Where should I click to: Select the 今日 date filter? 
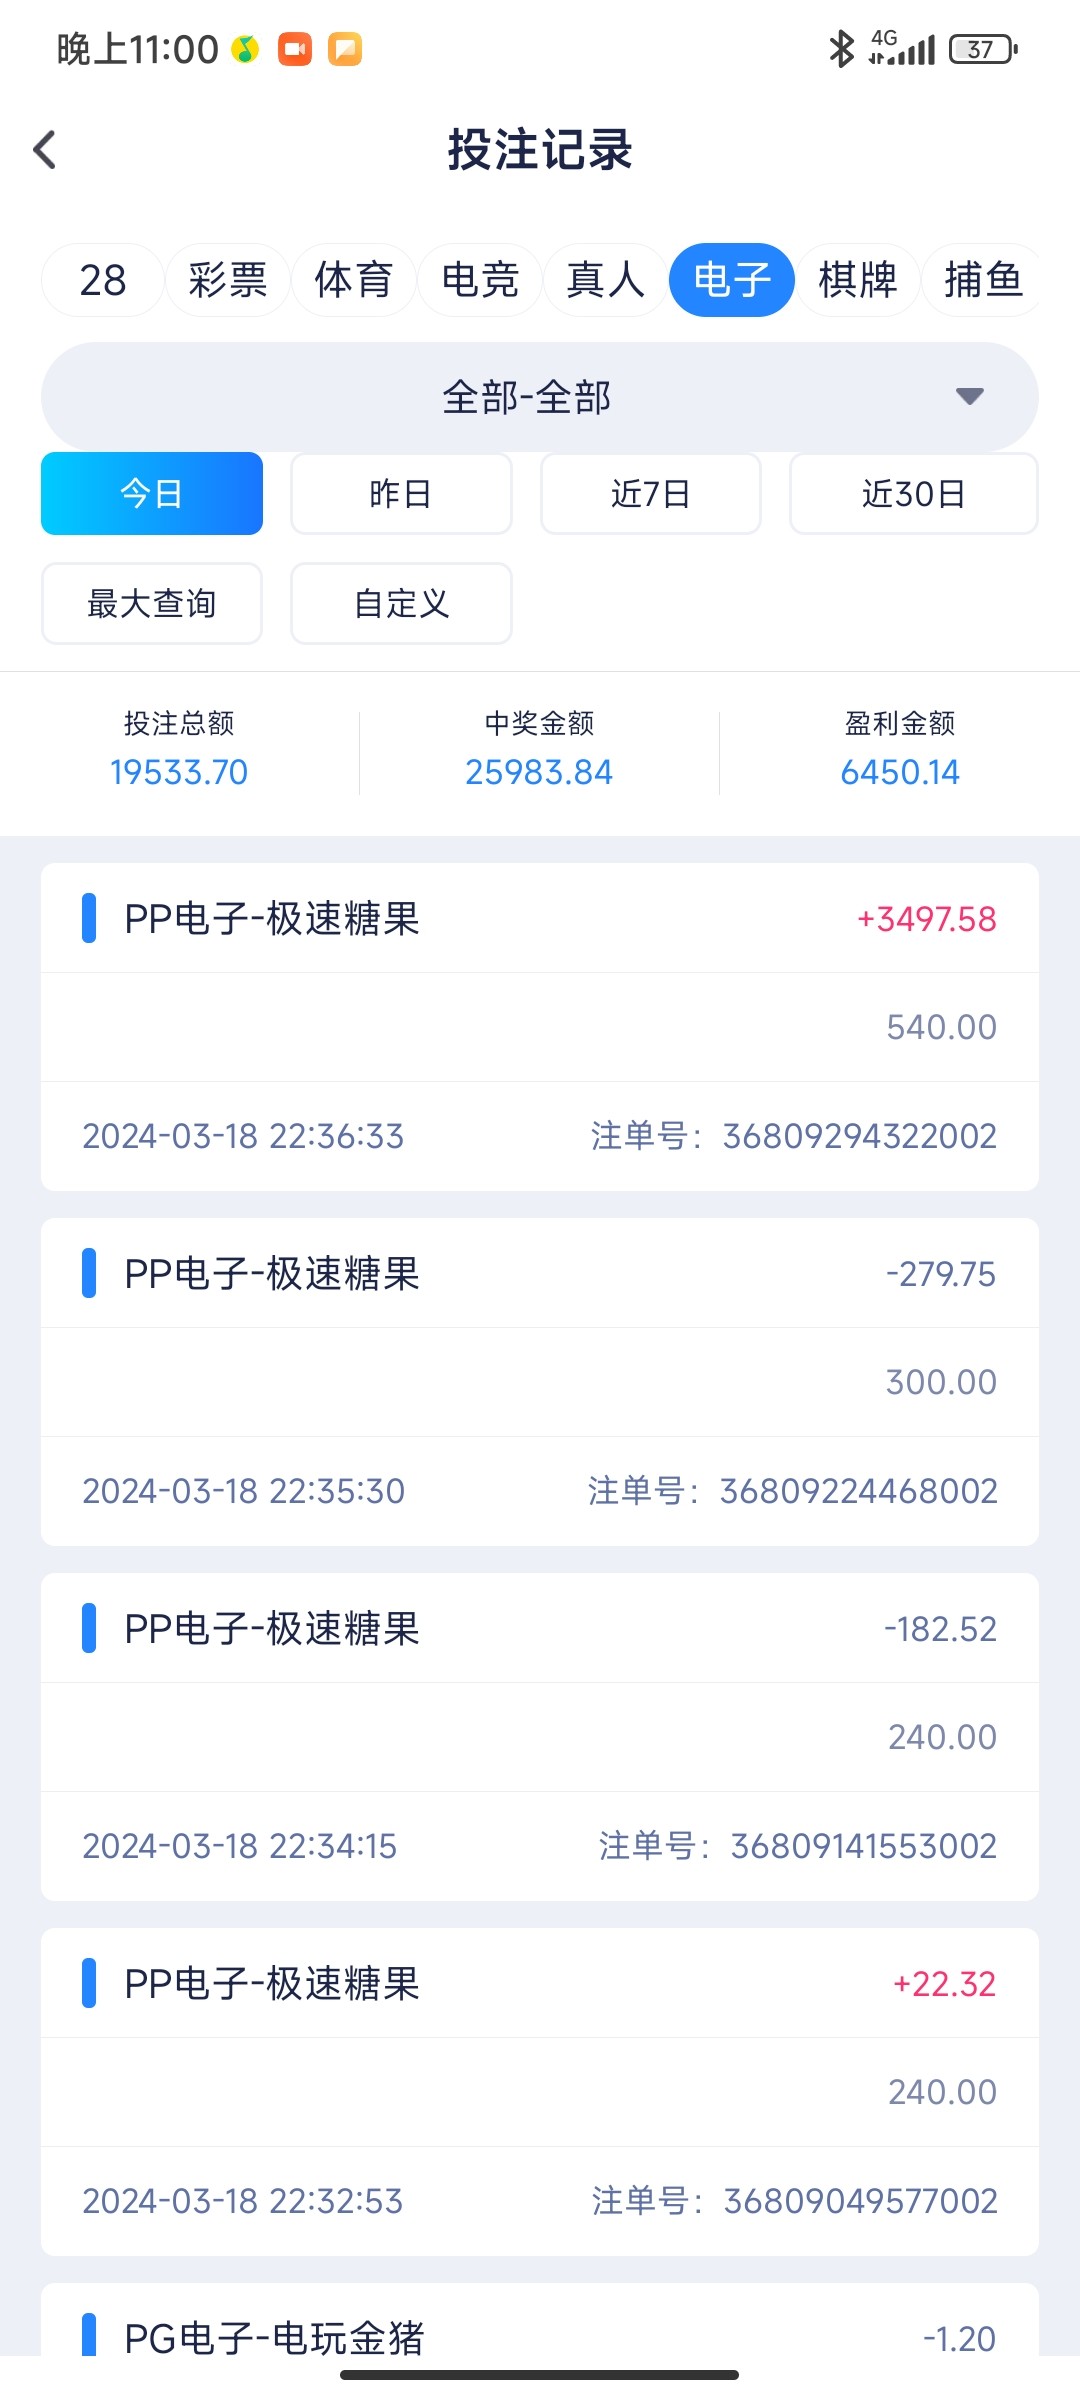pos(152,494)
